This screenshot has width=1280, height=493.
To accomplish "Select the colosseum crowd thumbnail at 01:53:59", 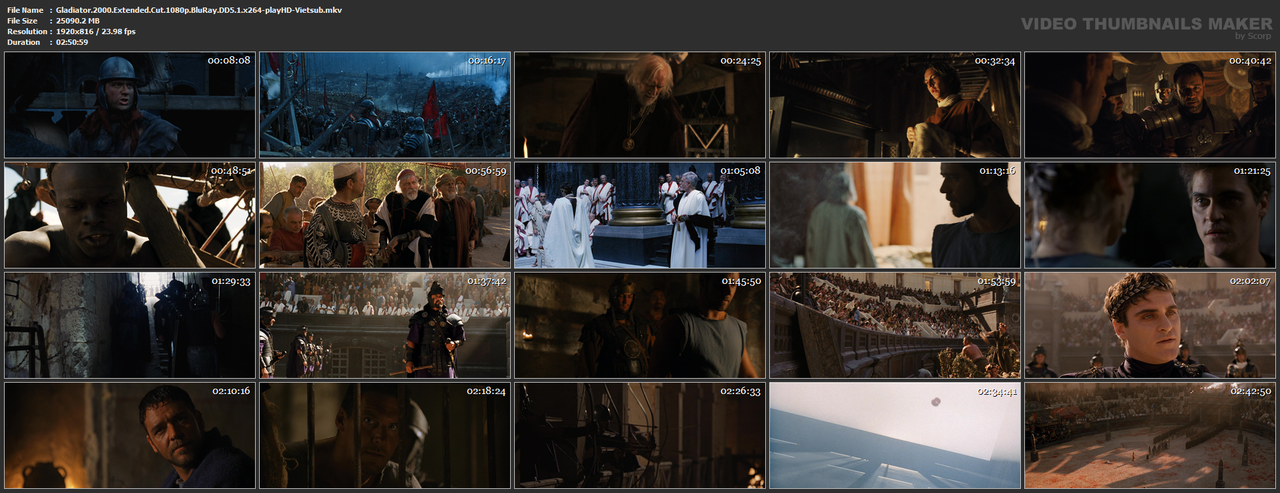I will (x=895, y=325).
